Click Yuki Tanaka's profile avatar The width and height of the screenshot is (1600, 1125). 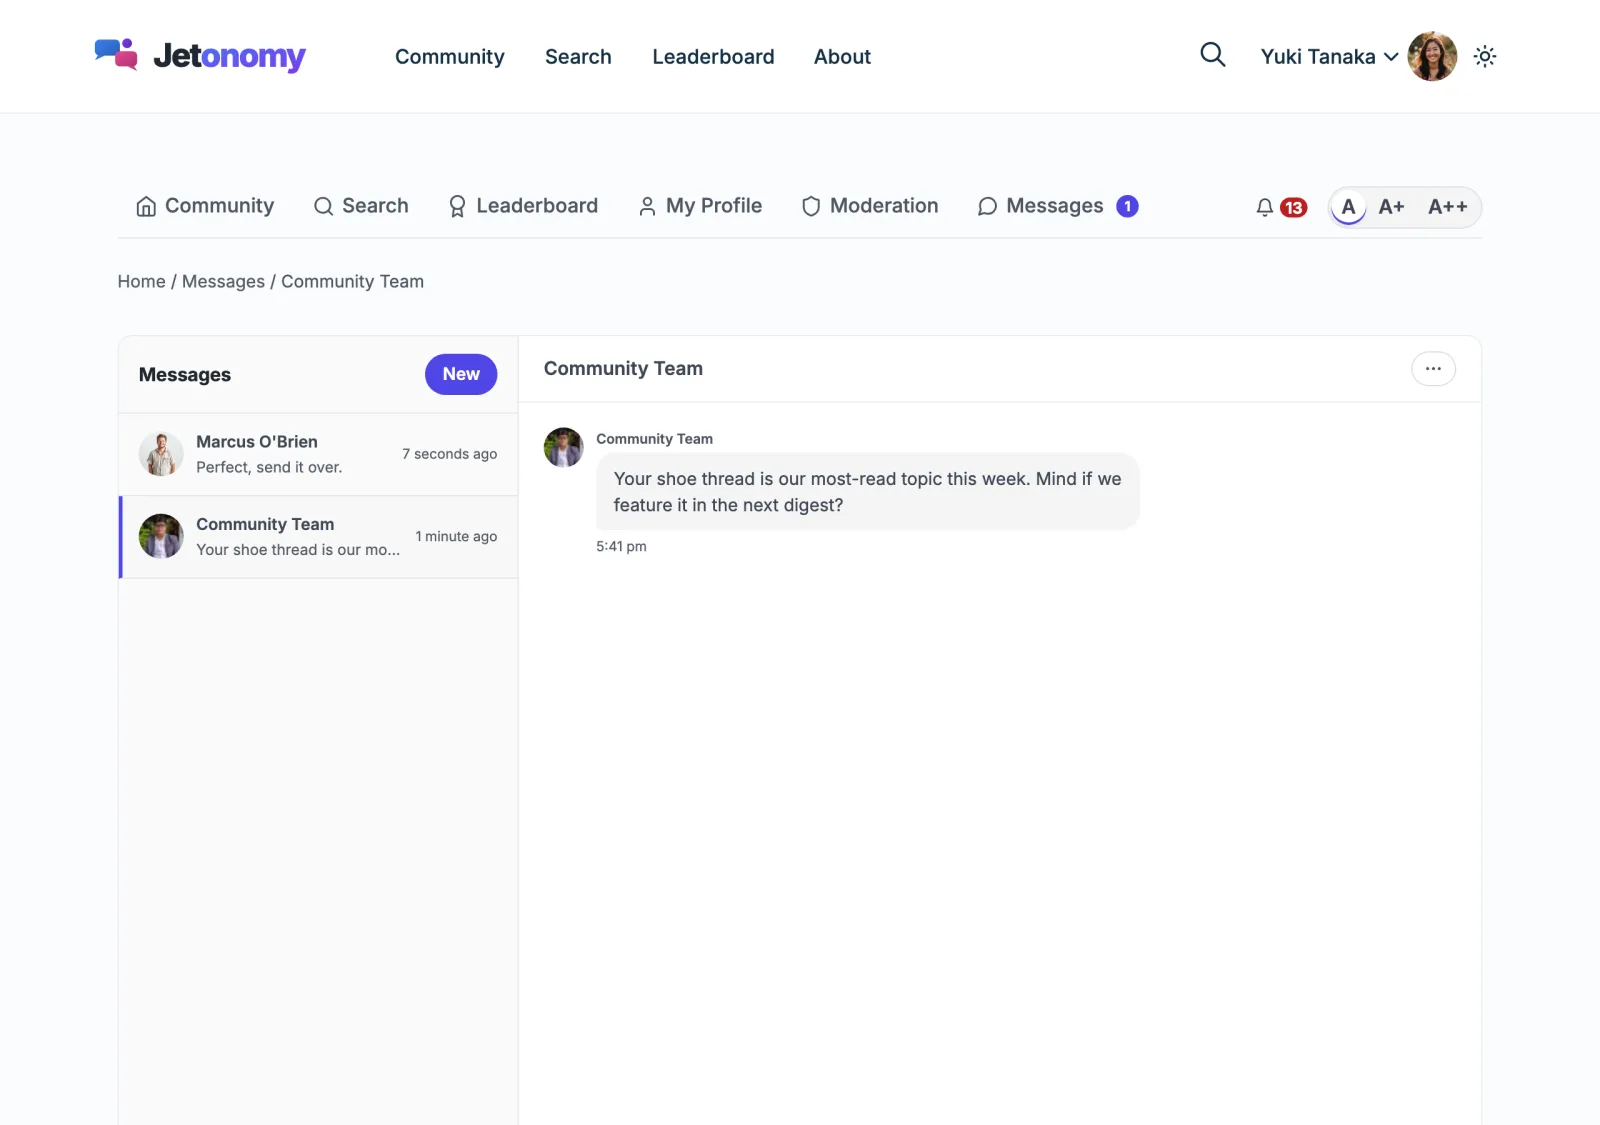click(x=1432, y=56)
